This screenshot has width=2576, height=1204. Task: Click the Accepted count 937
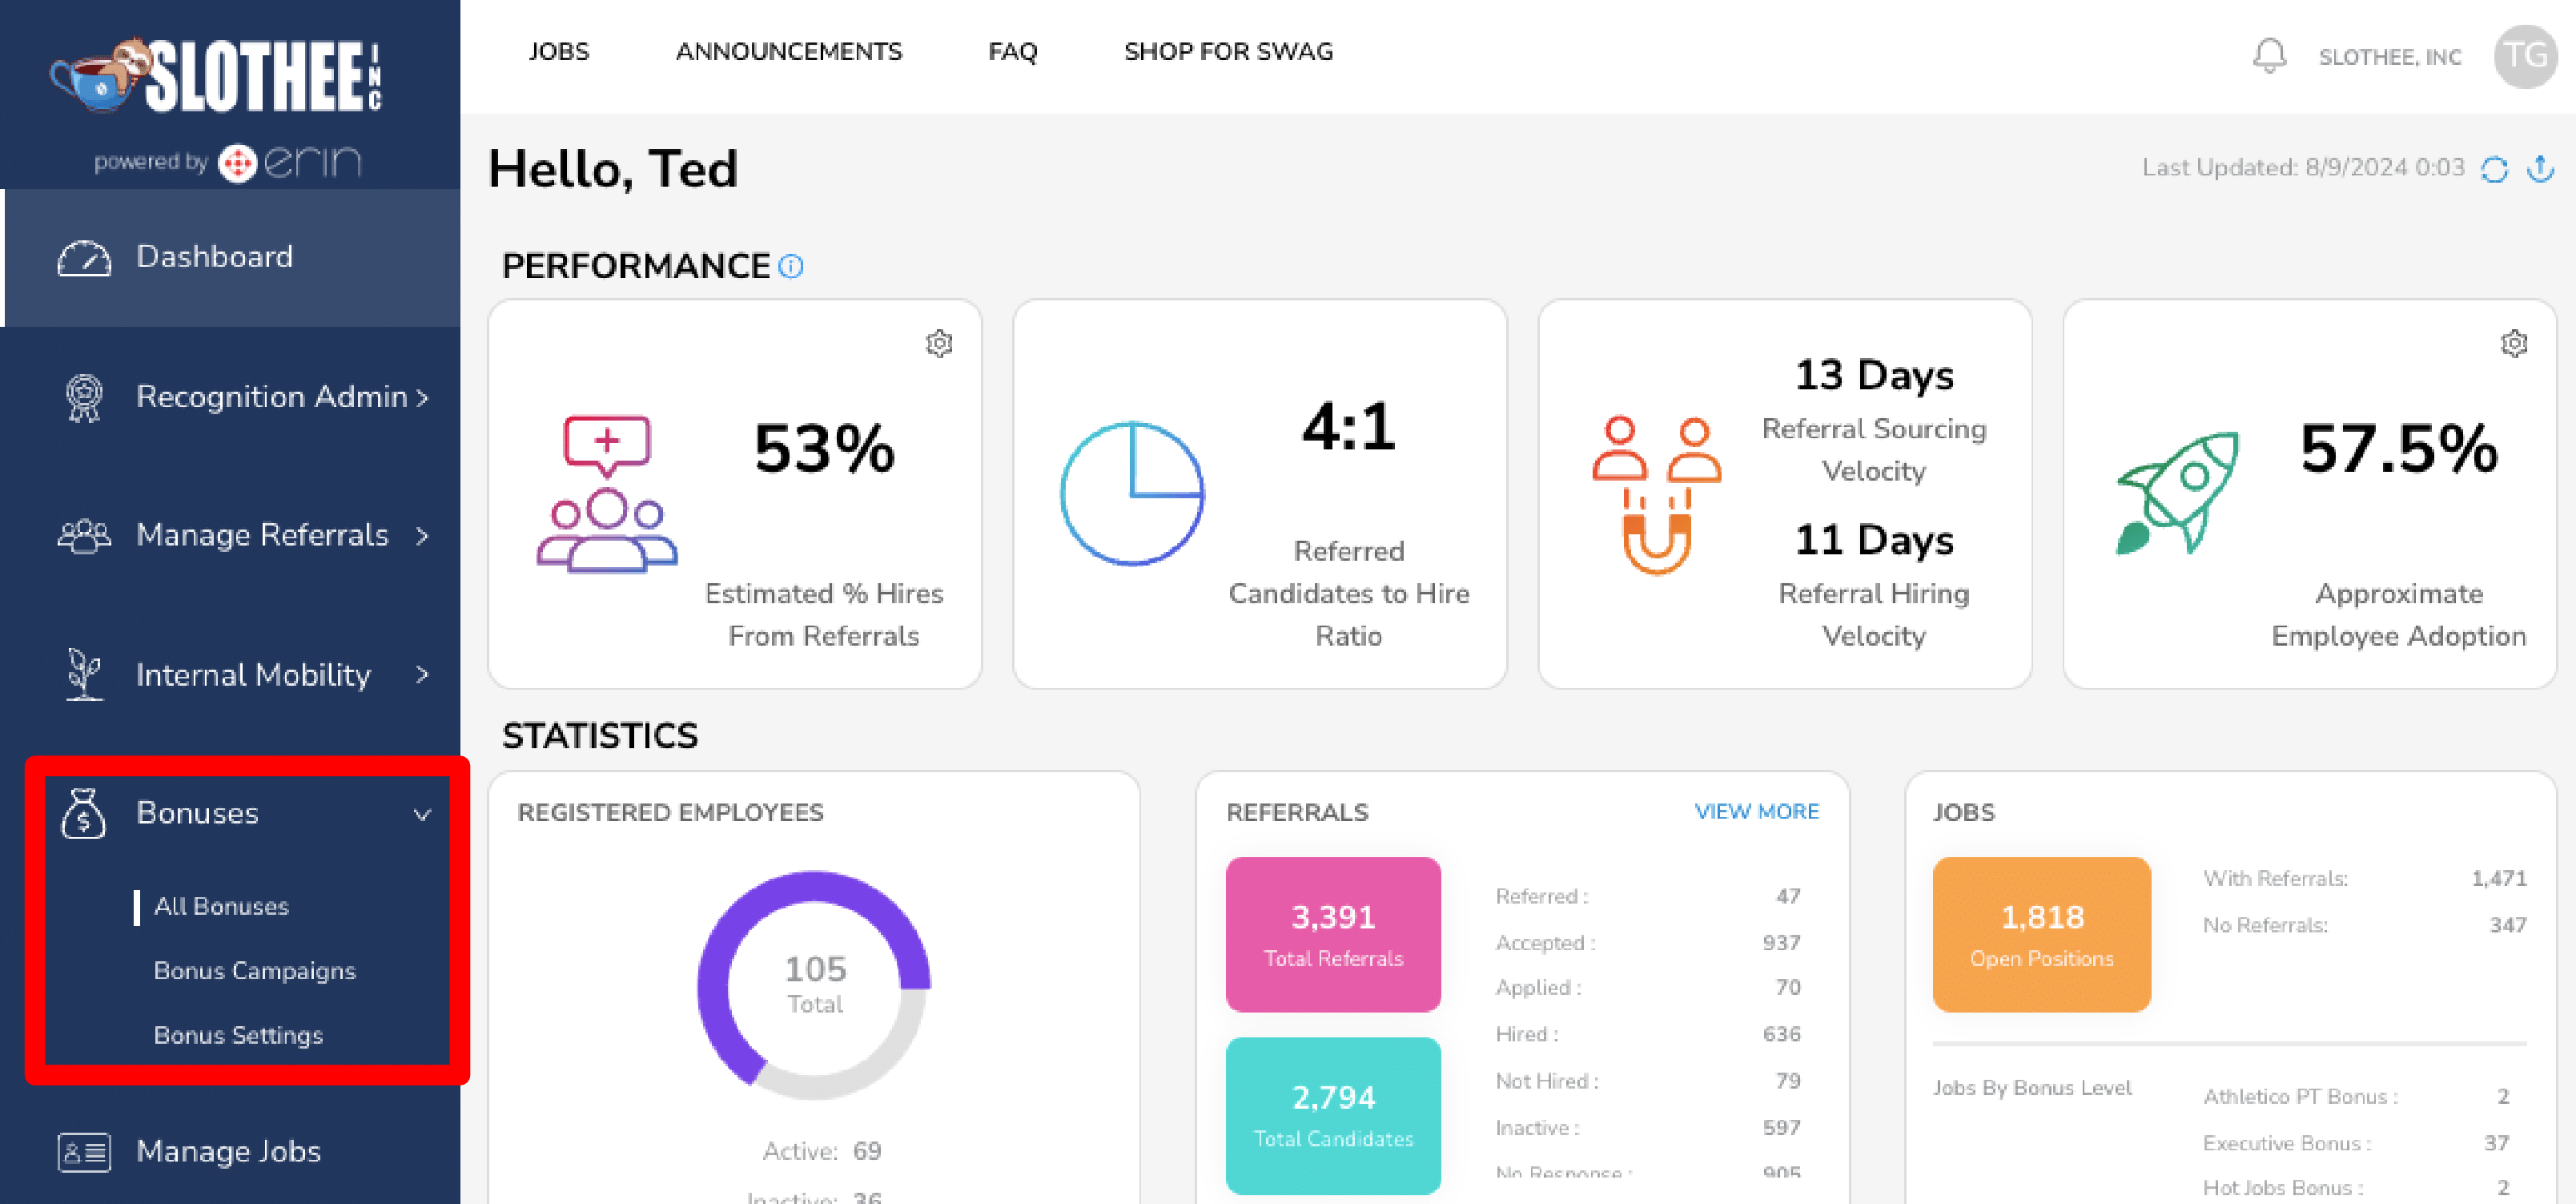pos(1781,943)
